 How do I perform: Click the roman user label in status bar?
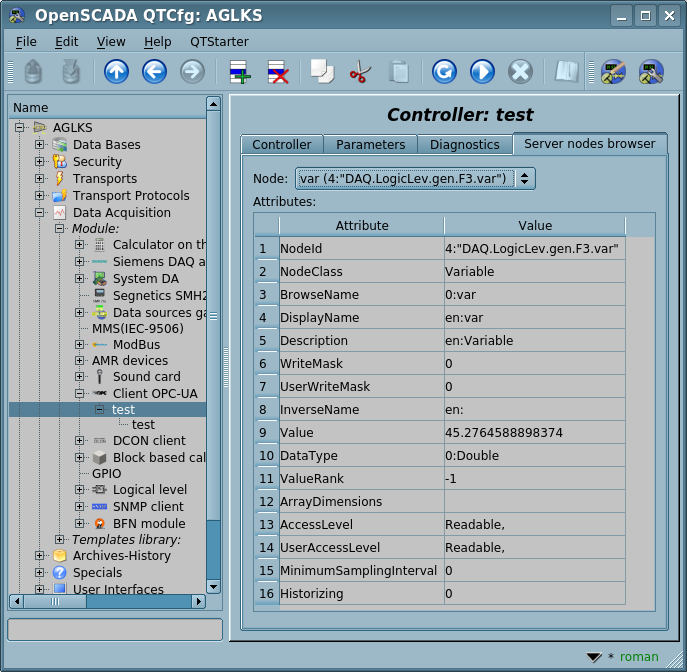coord(639,657)
